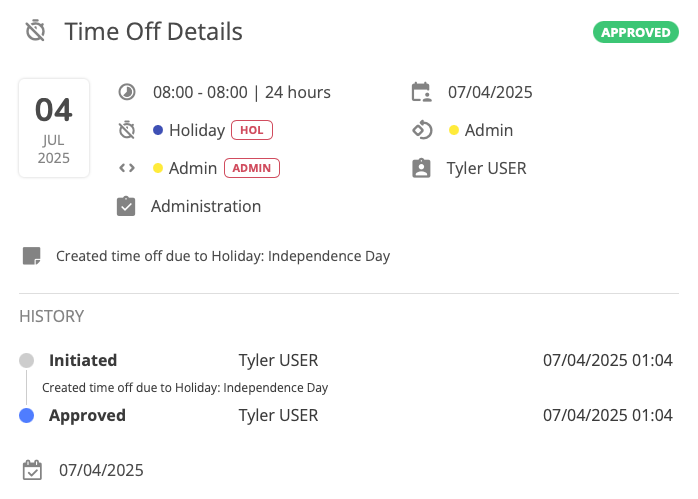
Task: Click the blue Holiday color dot
Action: point(158,130)
